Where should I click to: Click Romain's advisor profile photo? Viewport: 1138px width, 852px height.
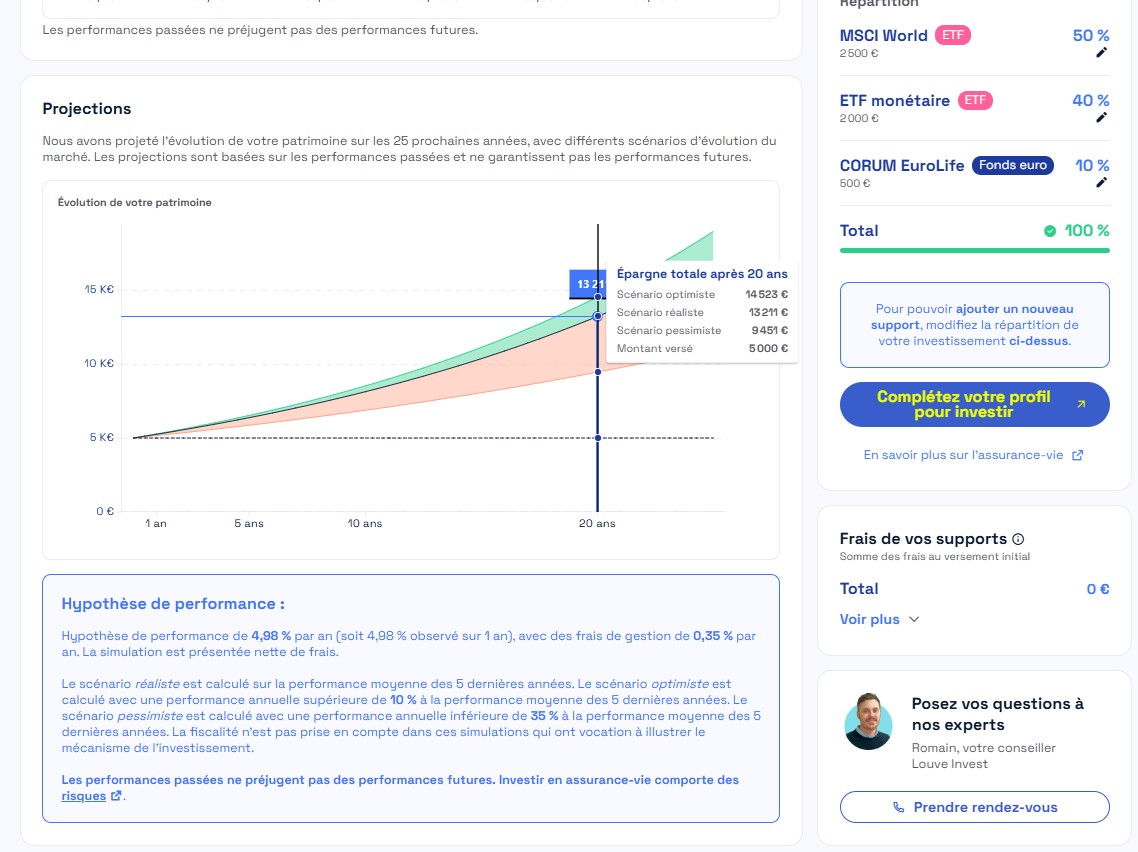click(868, 724)
